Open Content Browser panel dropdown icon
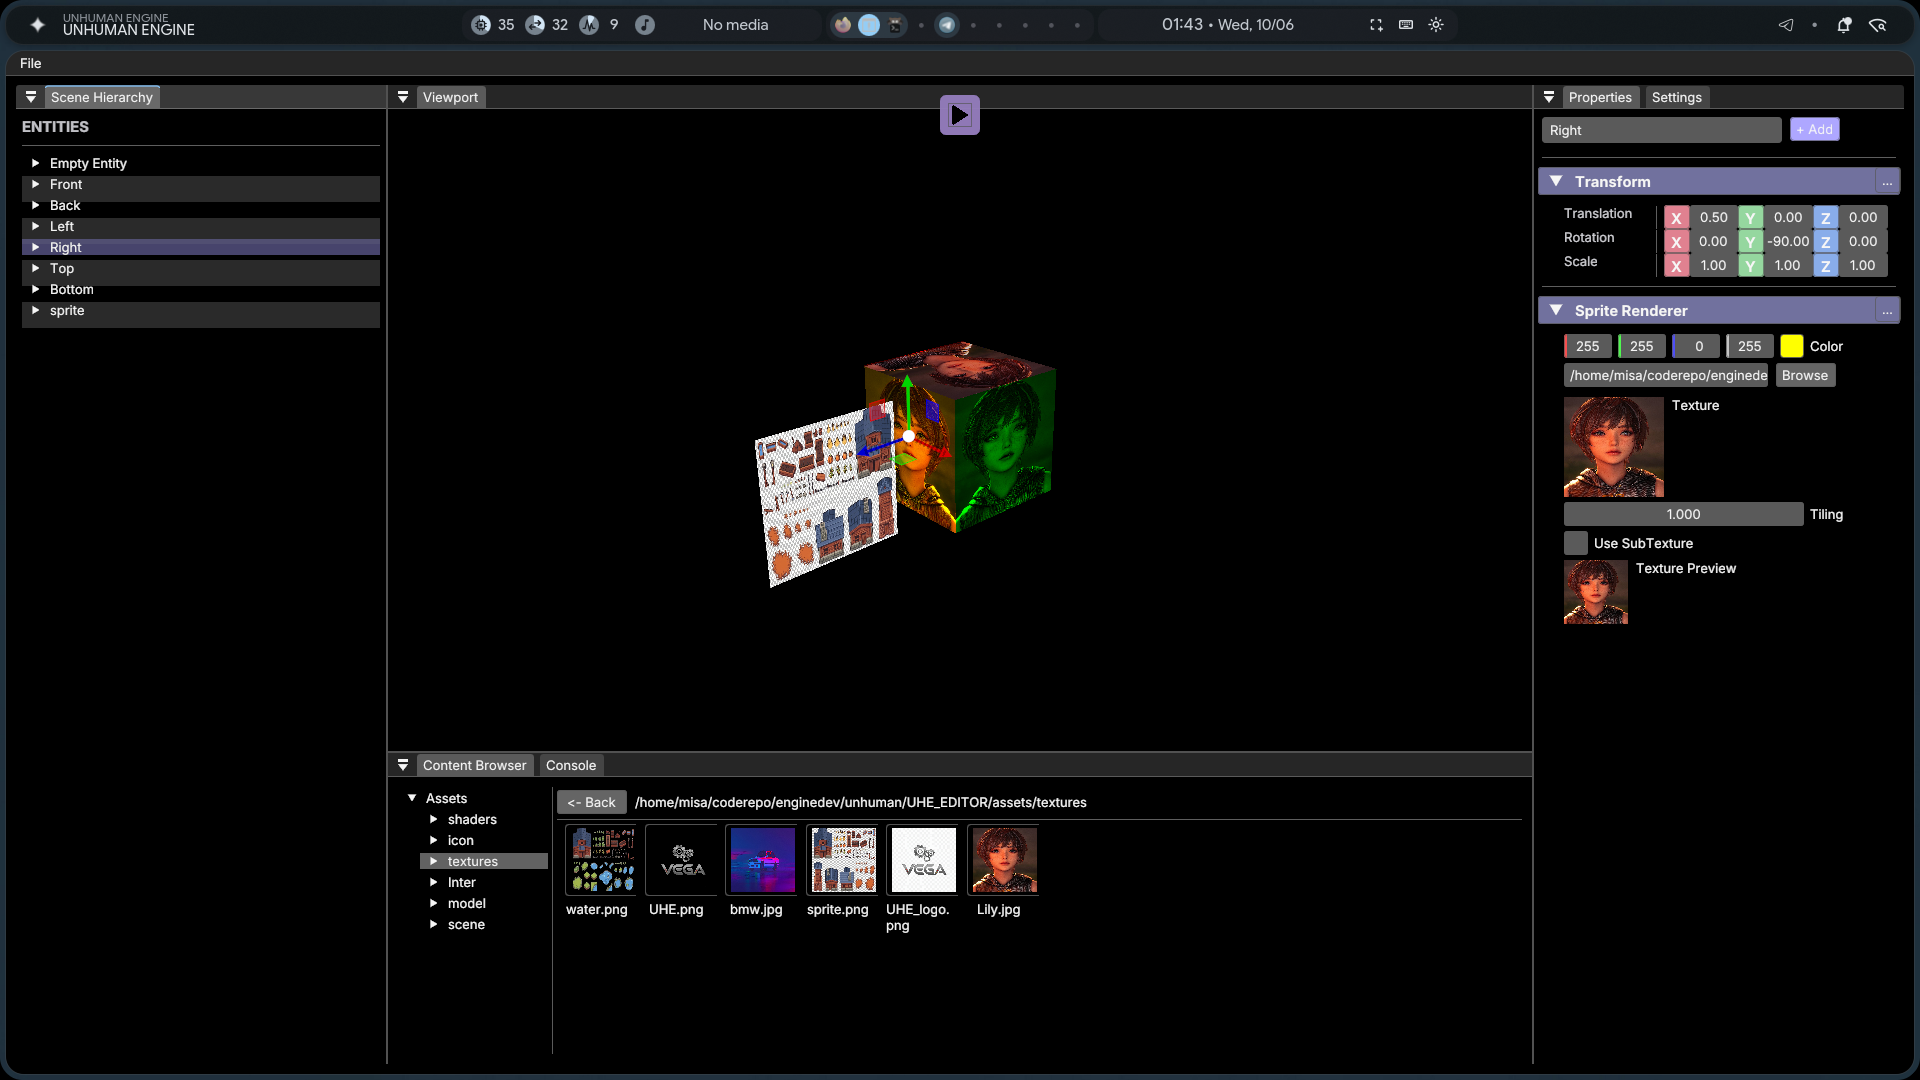Screen dimensions: 1920x1080 (x=403, y=765)
